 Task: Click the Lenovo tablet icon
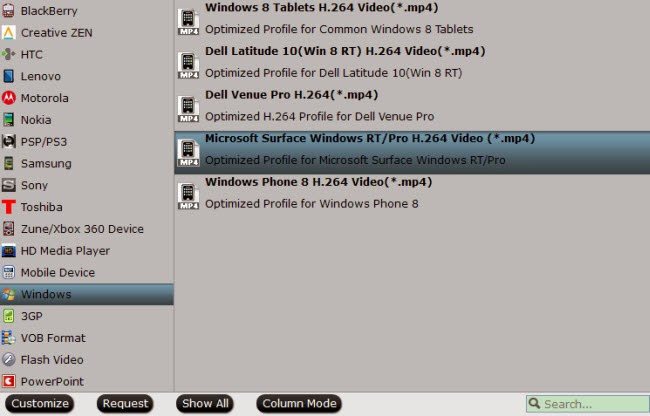point(8,76)
